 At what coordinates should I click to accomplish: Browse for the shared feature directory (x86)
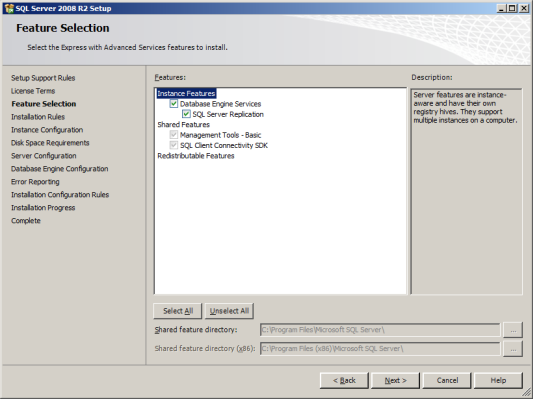[513, 349]
